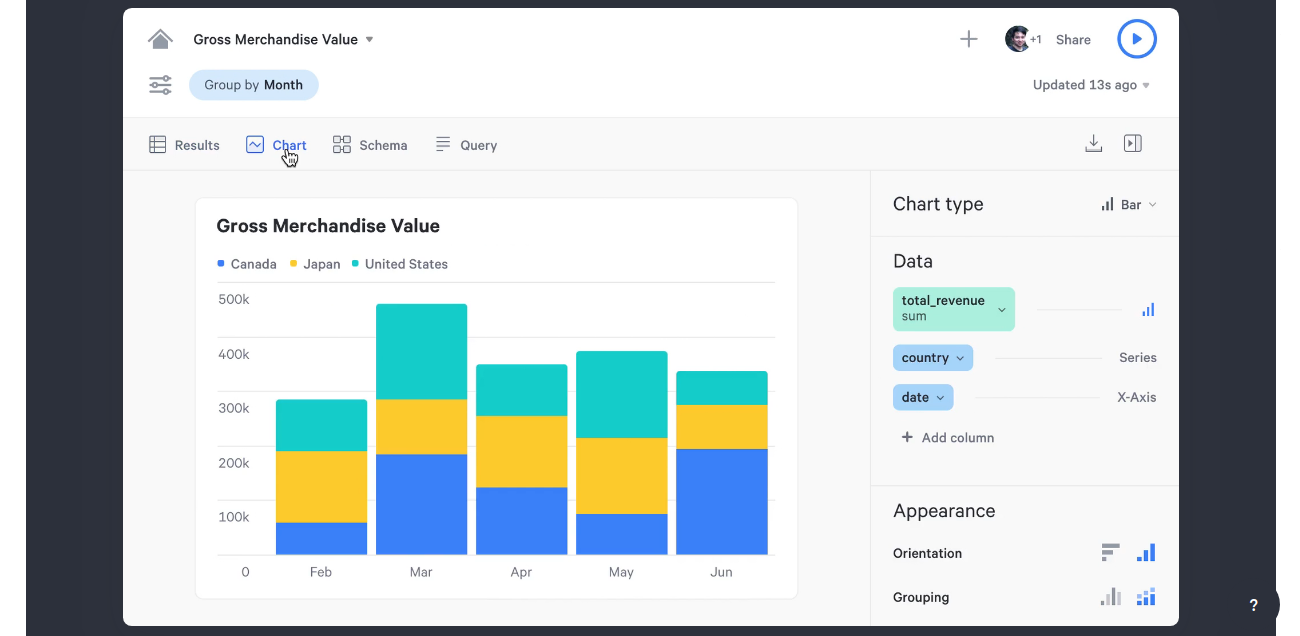Expand the Bar chart type dropdown
The width and height of the screenshot is (1300, 636).
pyautogui.click(x=1129, y=205)
